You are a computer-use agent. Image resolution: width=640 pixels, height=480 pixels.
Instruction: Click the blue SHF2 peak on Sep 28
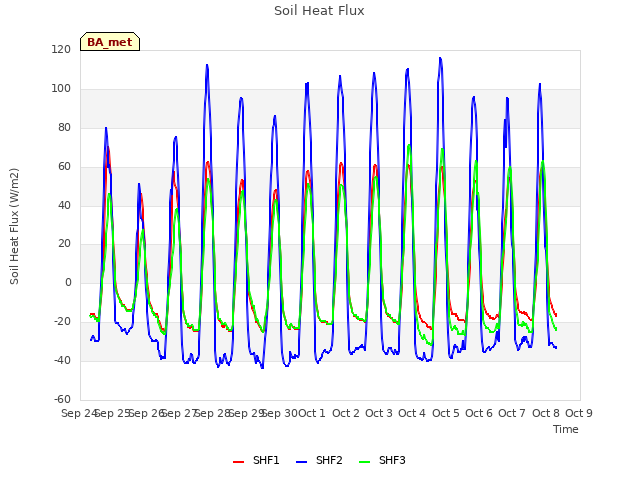click(x=207, y=65)
